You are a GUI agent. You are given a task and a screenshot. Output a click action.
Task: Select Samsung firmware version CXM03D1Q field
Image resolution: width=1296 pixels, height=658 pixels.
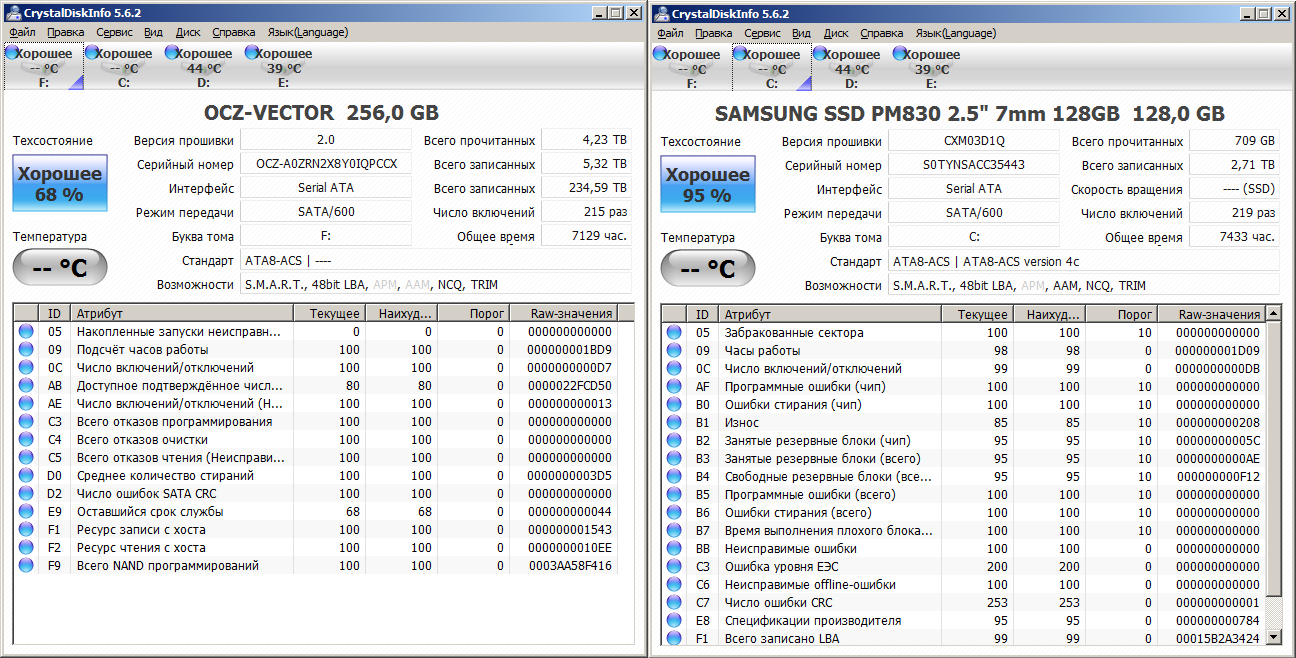(x=973, y=142)
